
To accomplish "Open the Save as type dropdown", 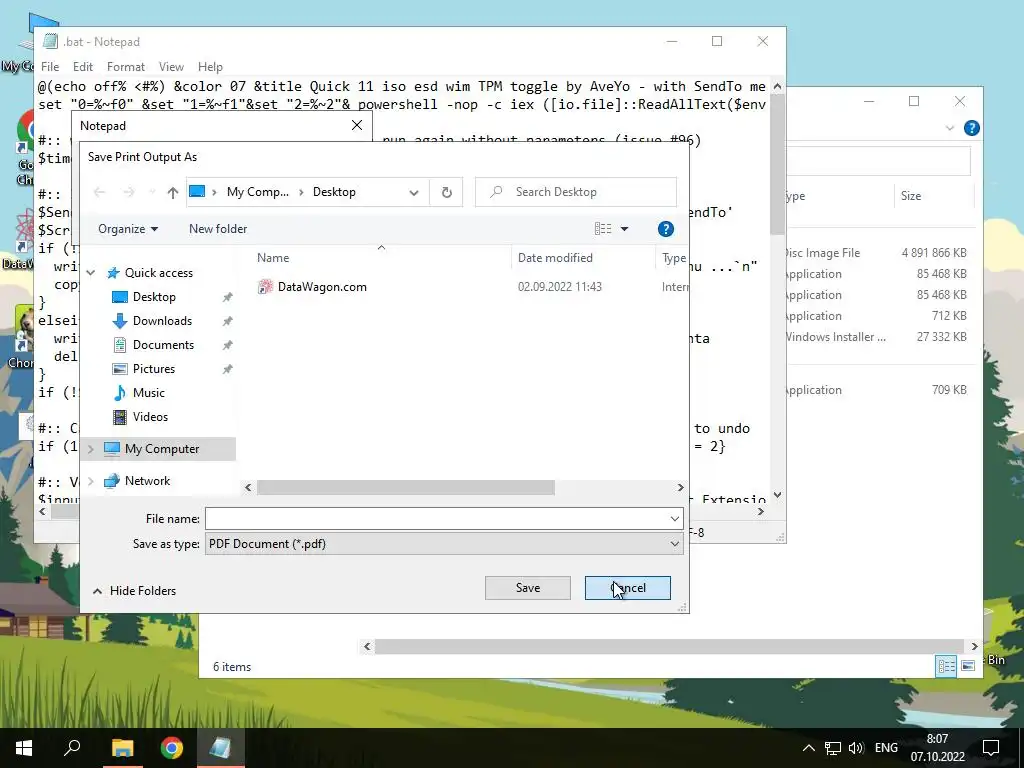I will 675,544.
